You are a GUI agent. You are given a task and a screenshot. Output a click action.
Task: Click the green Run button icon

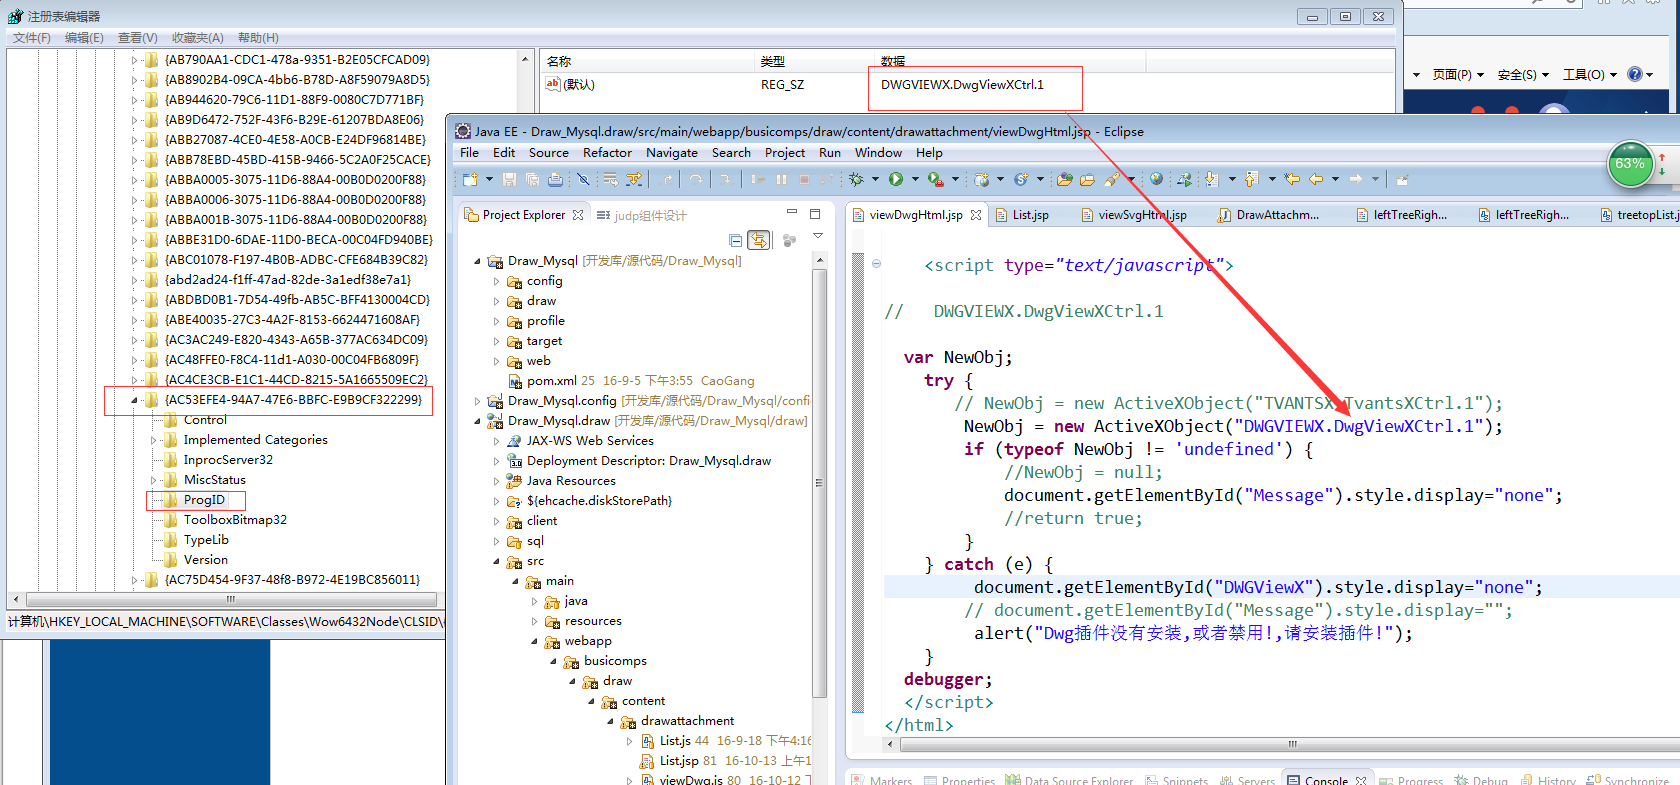click(x=896, y=179)
